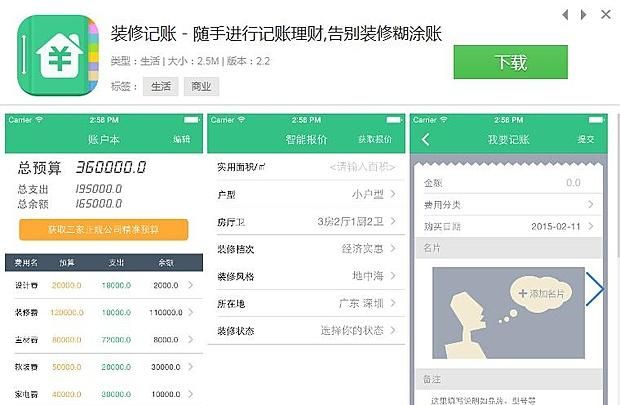Tap the back arrow in 我要记账
Image resolution: width=620 pixels, height=405 pixels.
tap(425, 139)
